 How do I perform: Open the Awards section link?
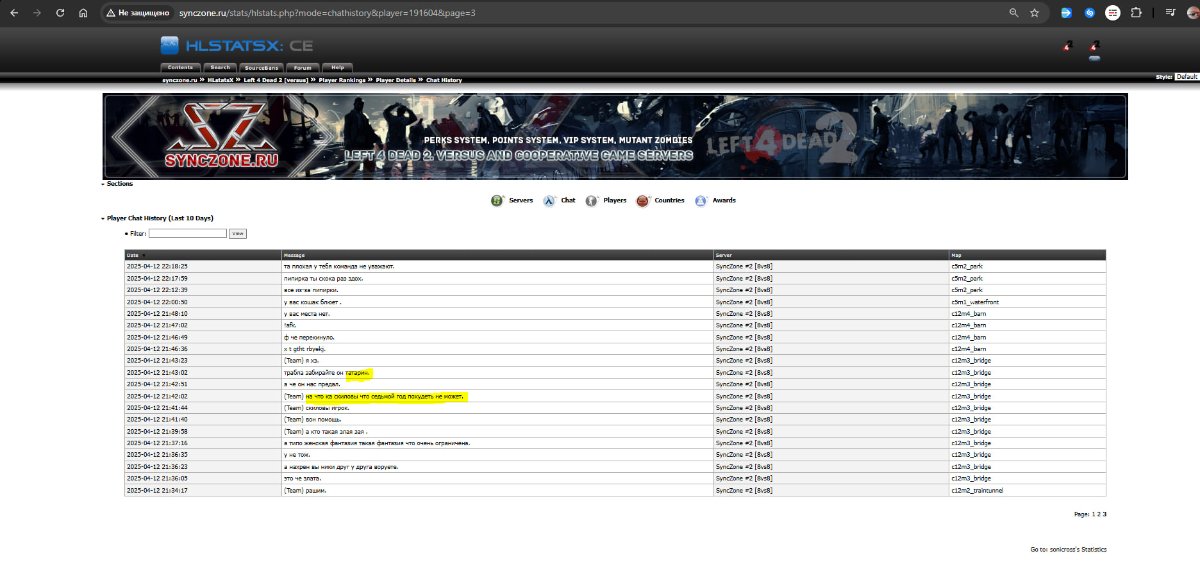tap(724, 201)
